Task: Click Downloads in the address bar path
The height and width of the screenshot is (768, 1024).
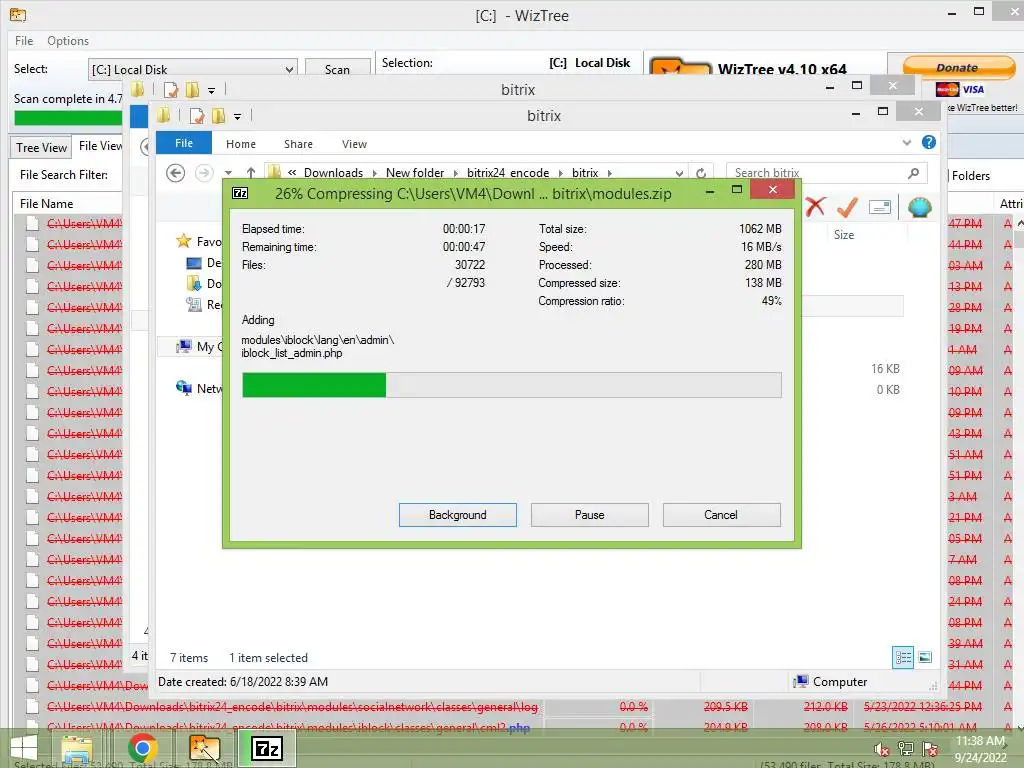Action: (333, 172)
